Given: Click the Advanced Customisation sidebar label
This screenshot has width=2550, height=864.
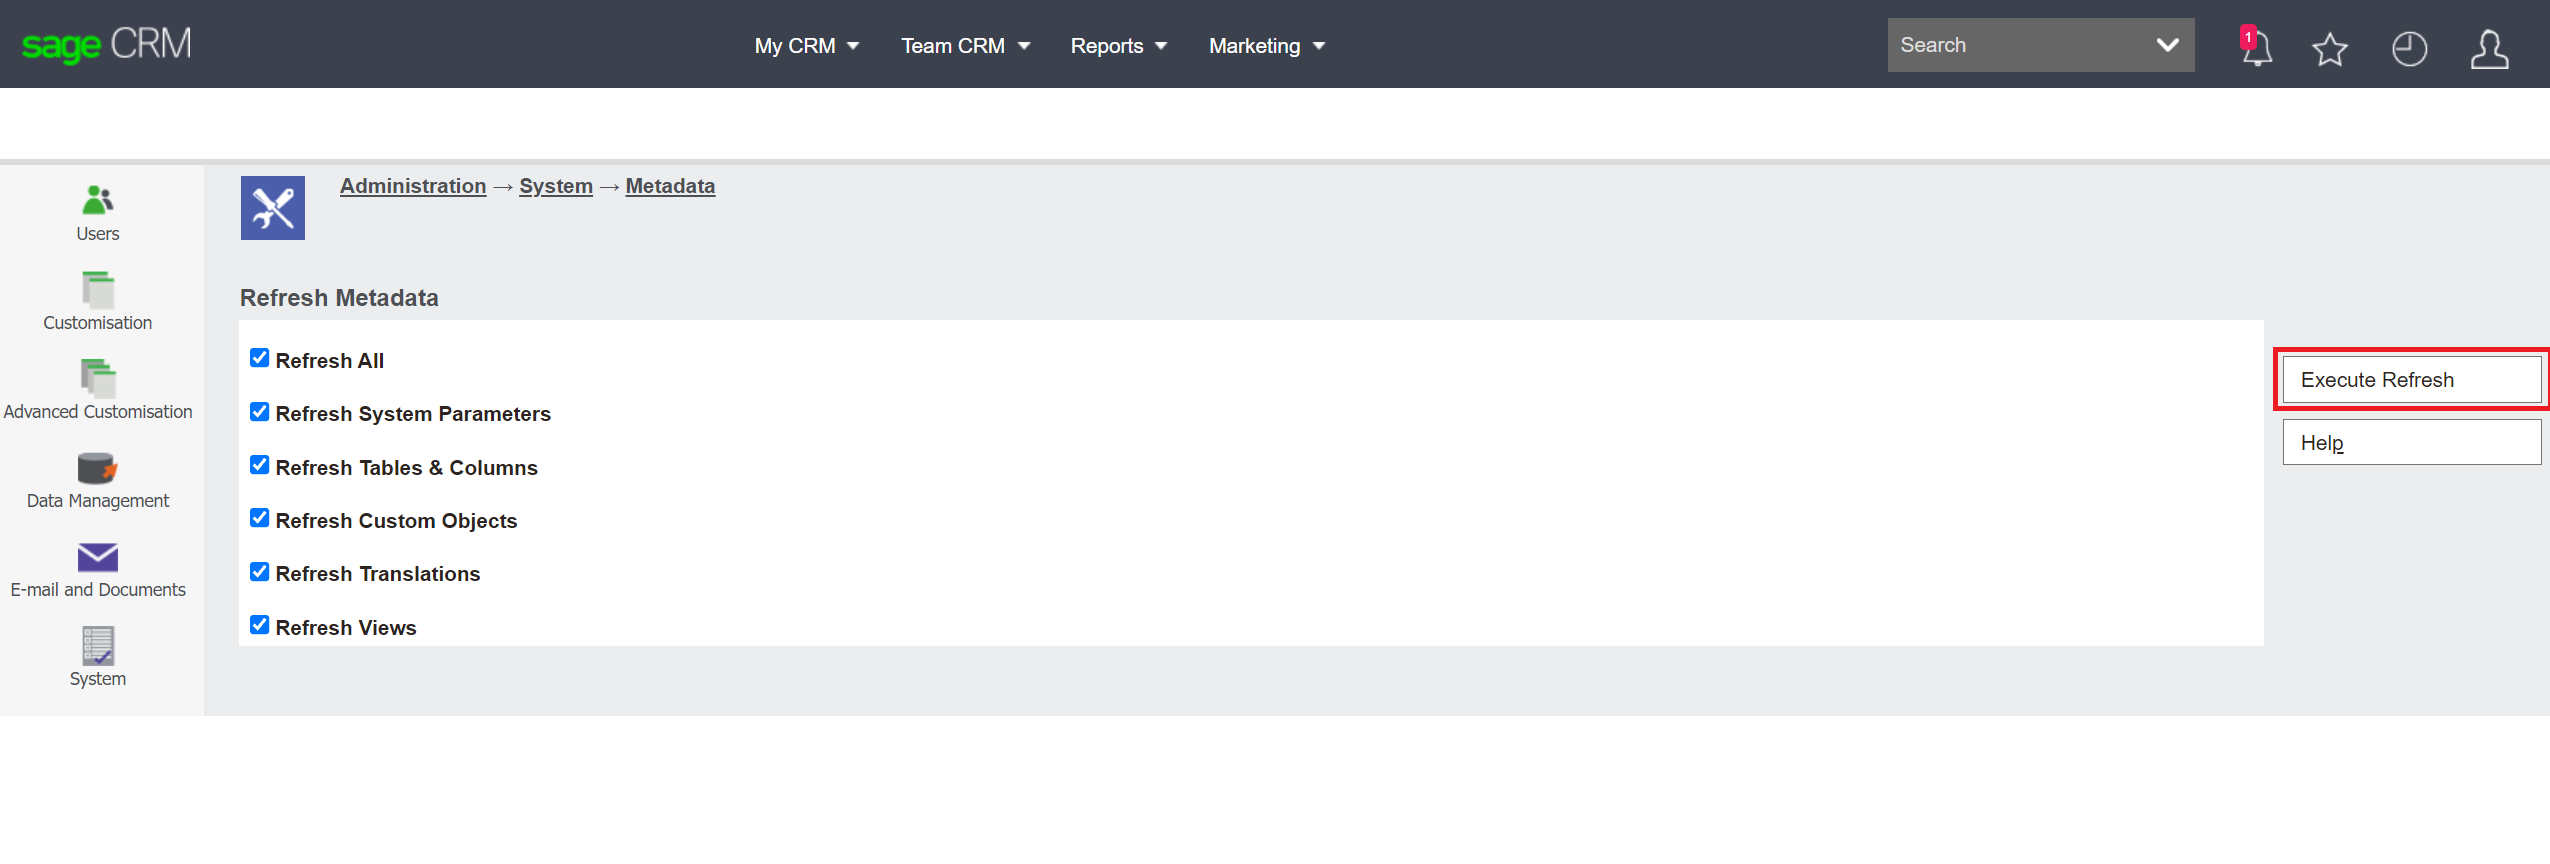Looking at the screenshot, I should click(98, 412).
